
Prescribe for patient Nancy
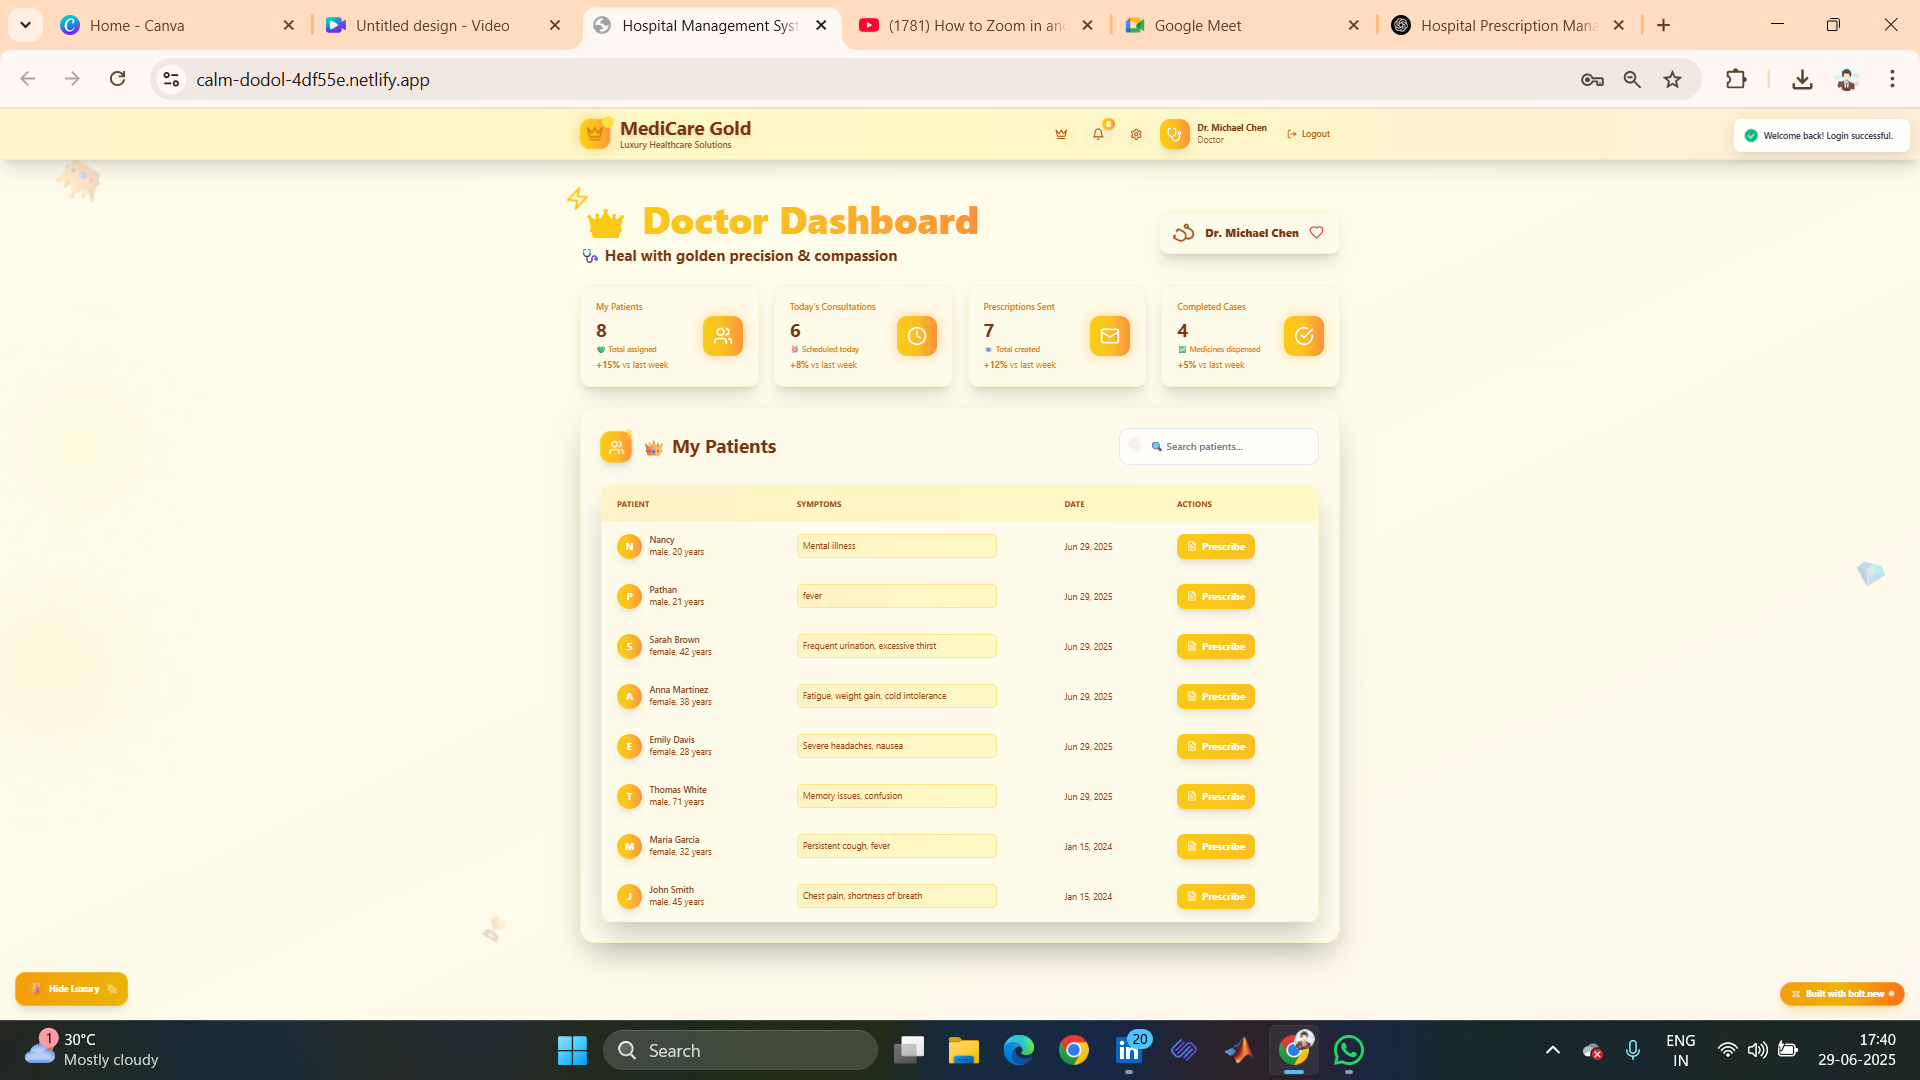pos(1215,547)
